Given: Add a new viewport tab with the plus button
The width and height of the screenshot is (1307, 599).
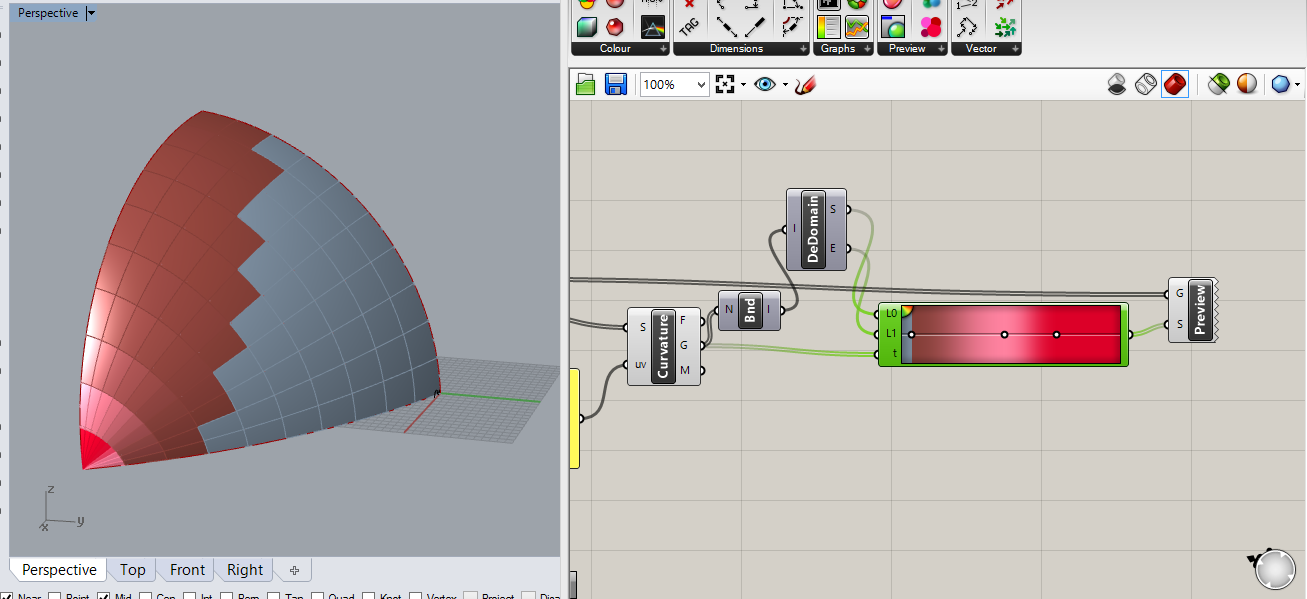Looking at the screenshot, I should (x=293, y=569).
